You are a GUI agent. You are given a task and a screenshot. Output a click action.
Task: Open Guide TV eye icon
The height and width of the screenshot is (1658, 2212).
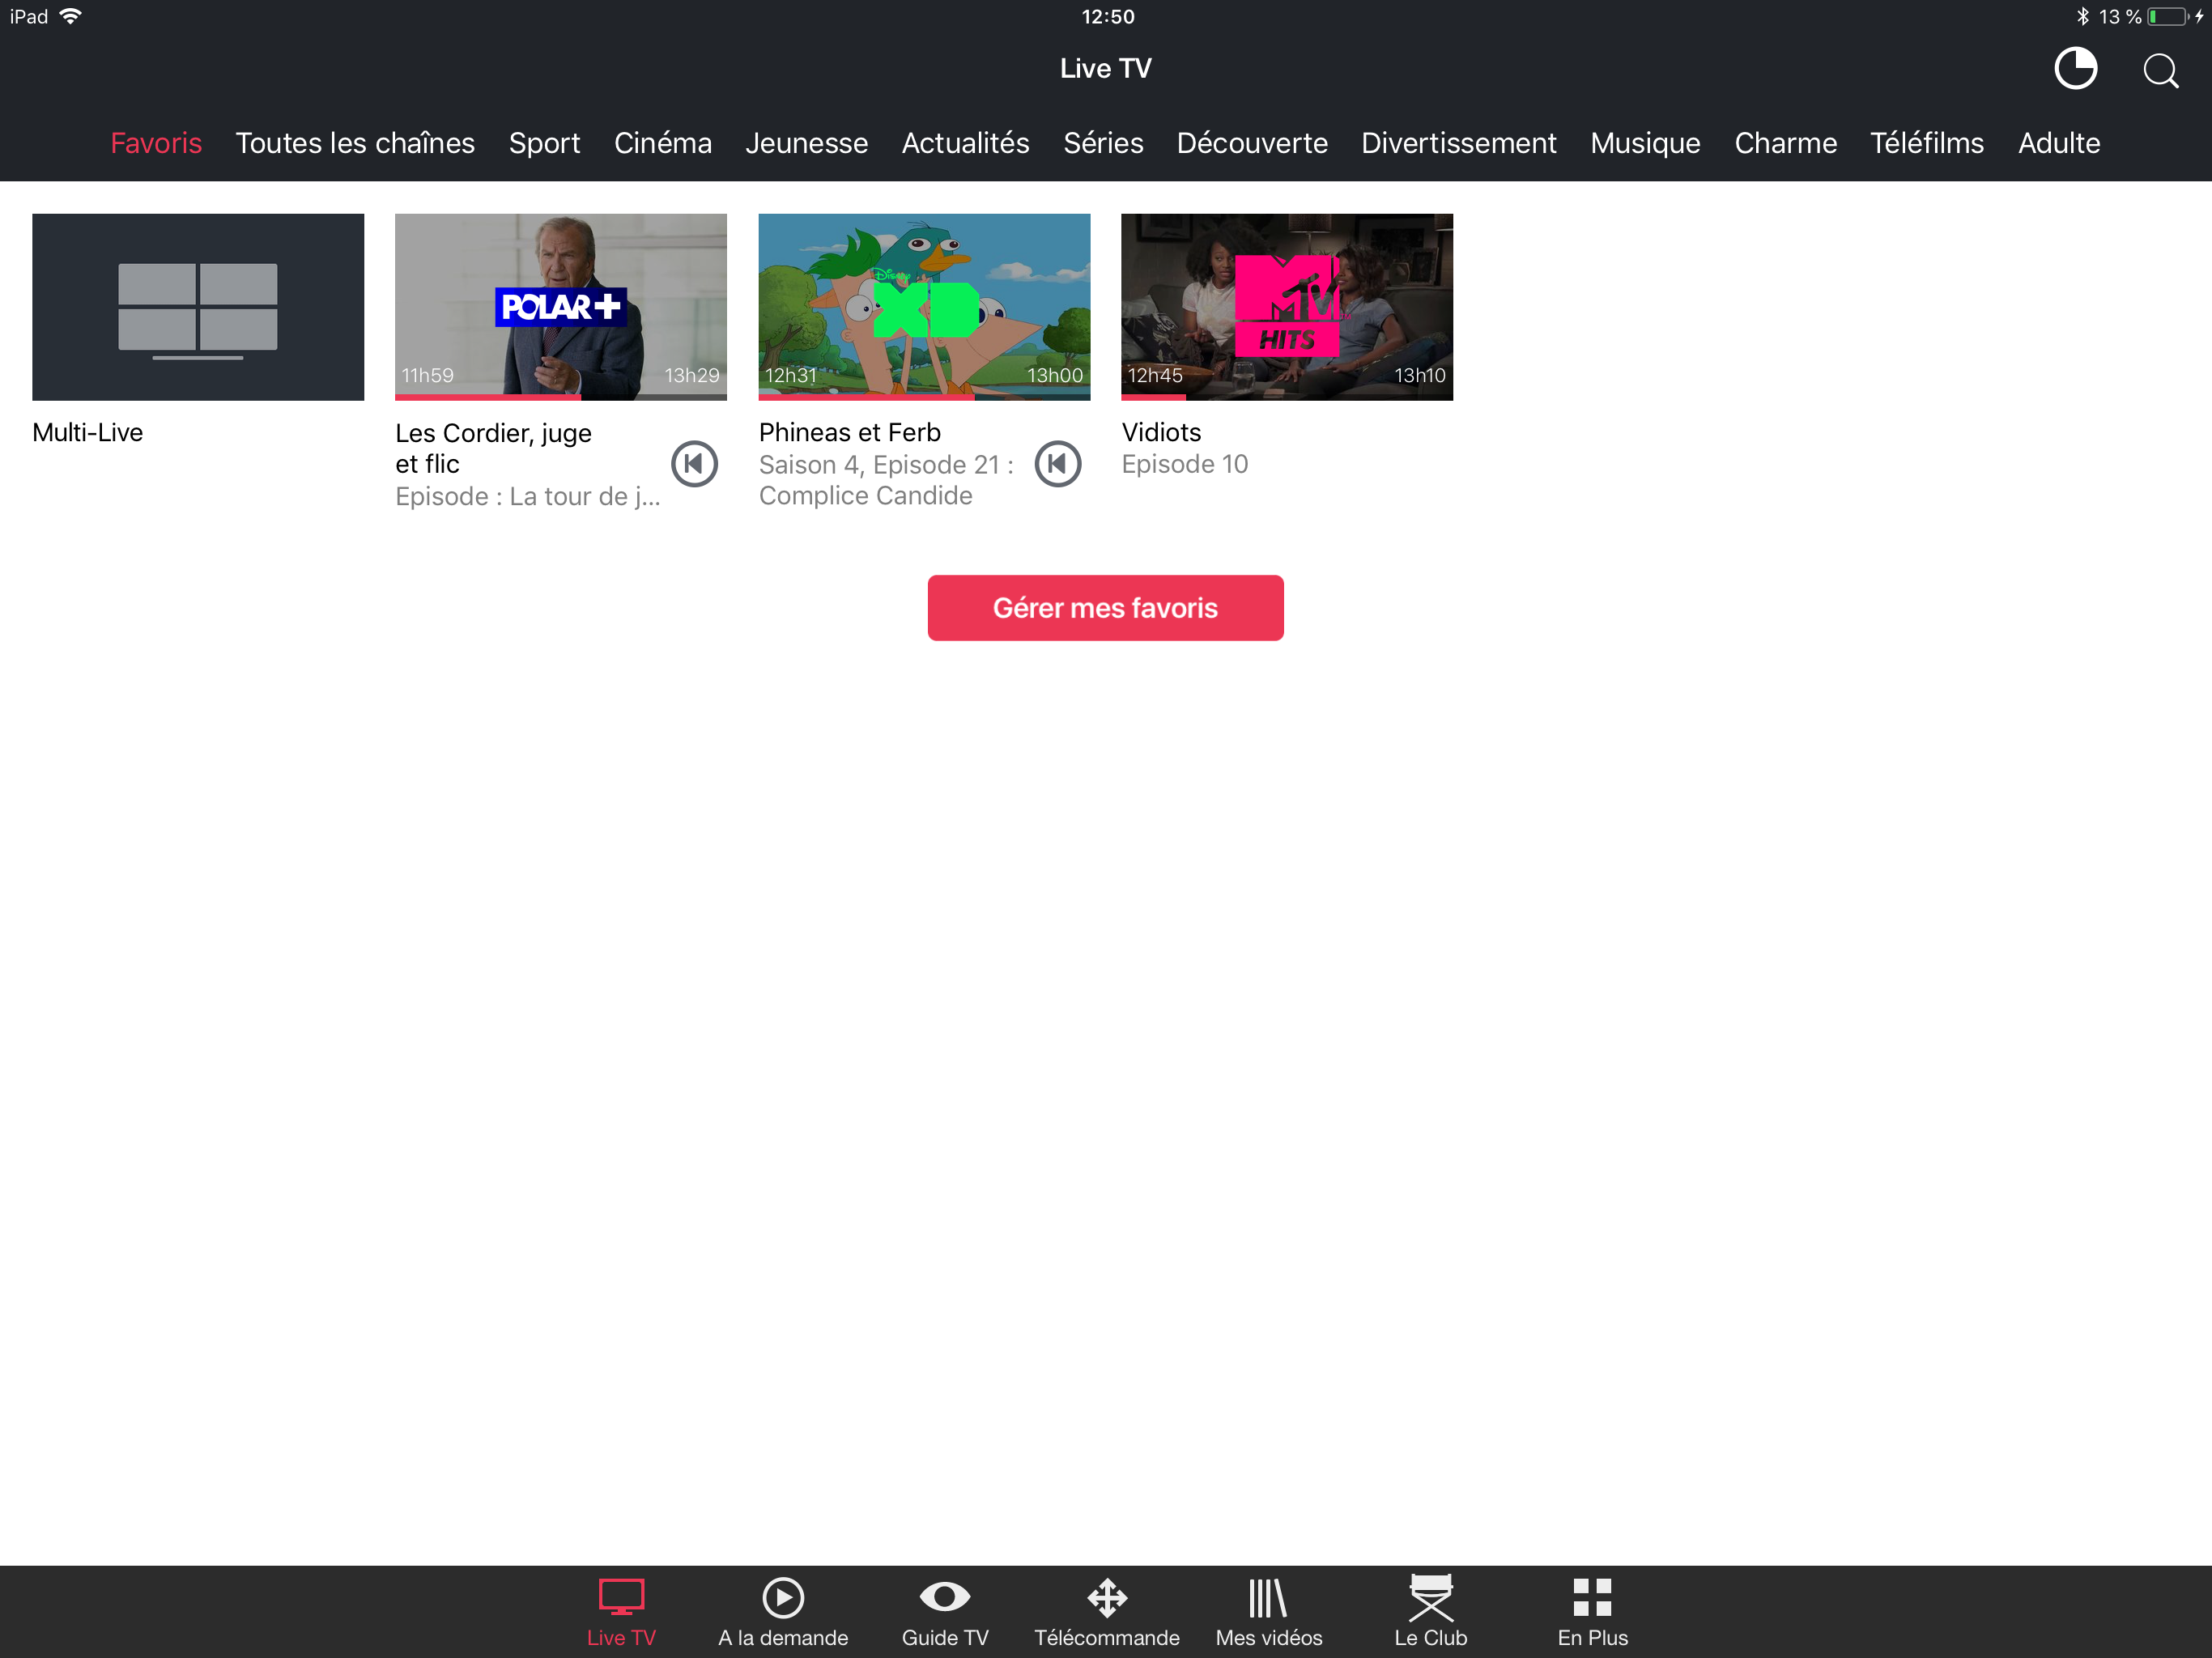point(944,1612)
